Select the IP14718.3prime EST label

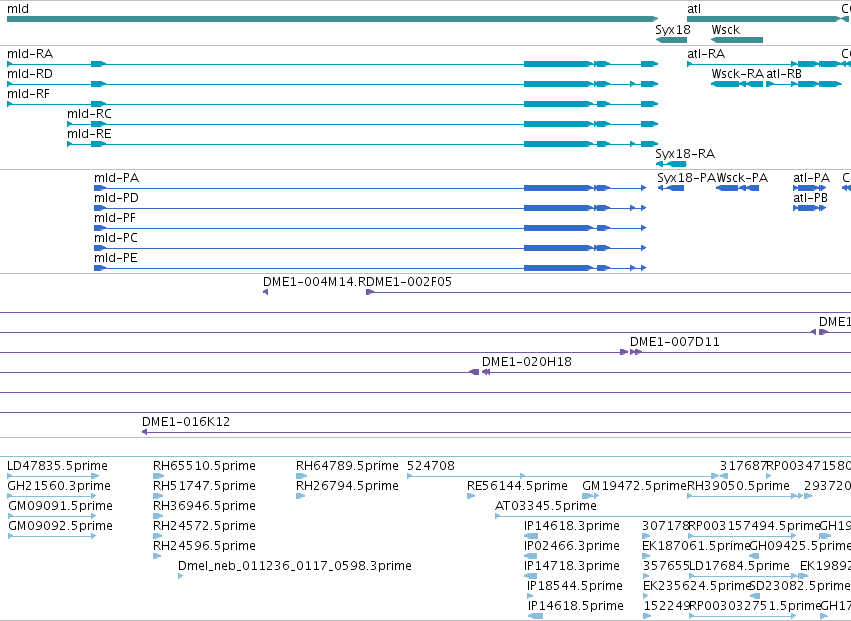click(x=571, y=566)
